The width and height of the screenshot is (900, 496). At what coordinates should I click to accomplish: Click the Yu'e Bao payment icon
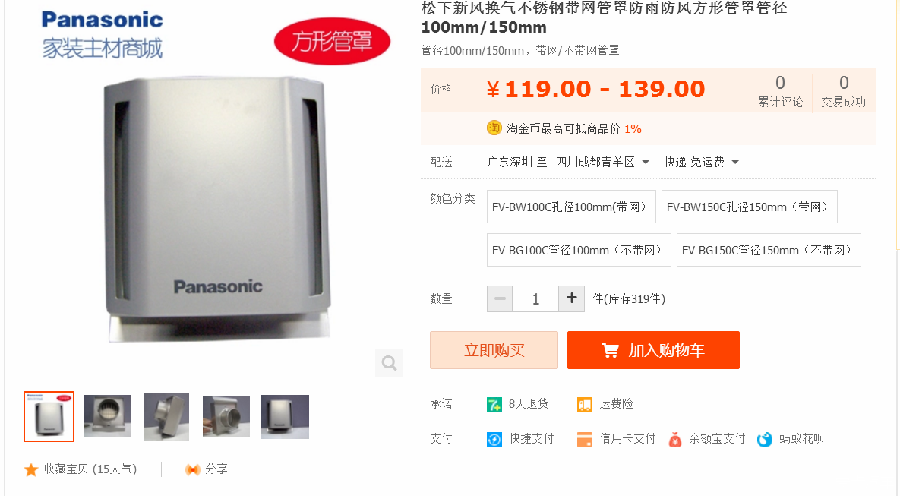point(675,440)
